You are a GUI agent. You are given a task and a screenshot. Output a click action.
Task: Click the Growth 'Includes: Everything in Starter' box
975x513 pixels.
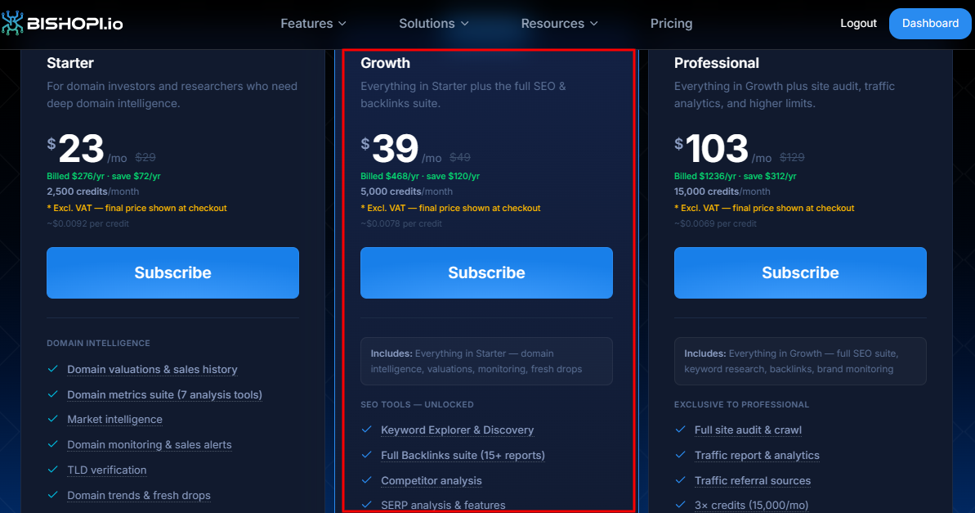(x=486, y=361)
